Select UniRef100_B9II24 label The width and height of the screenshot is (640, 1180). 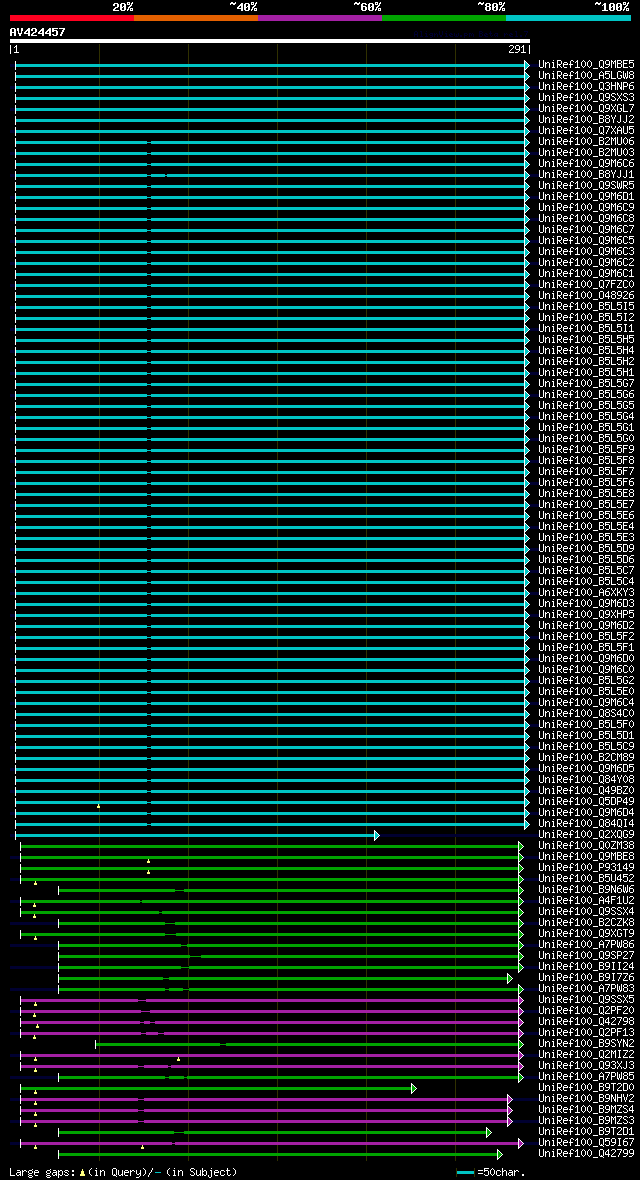[587, 966]
